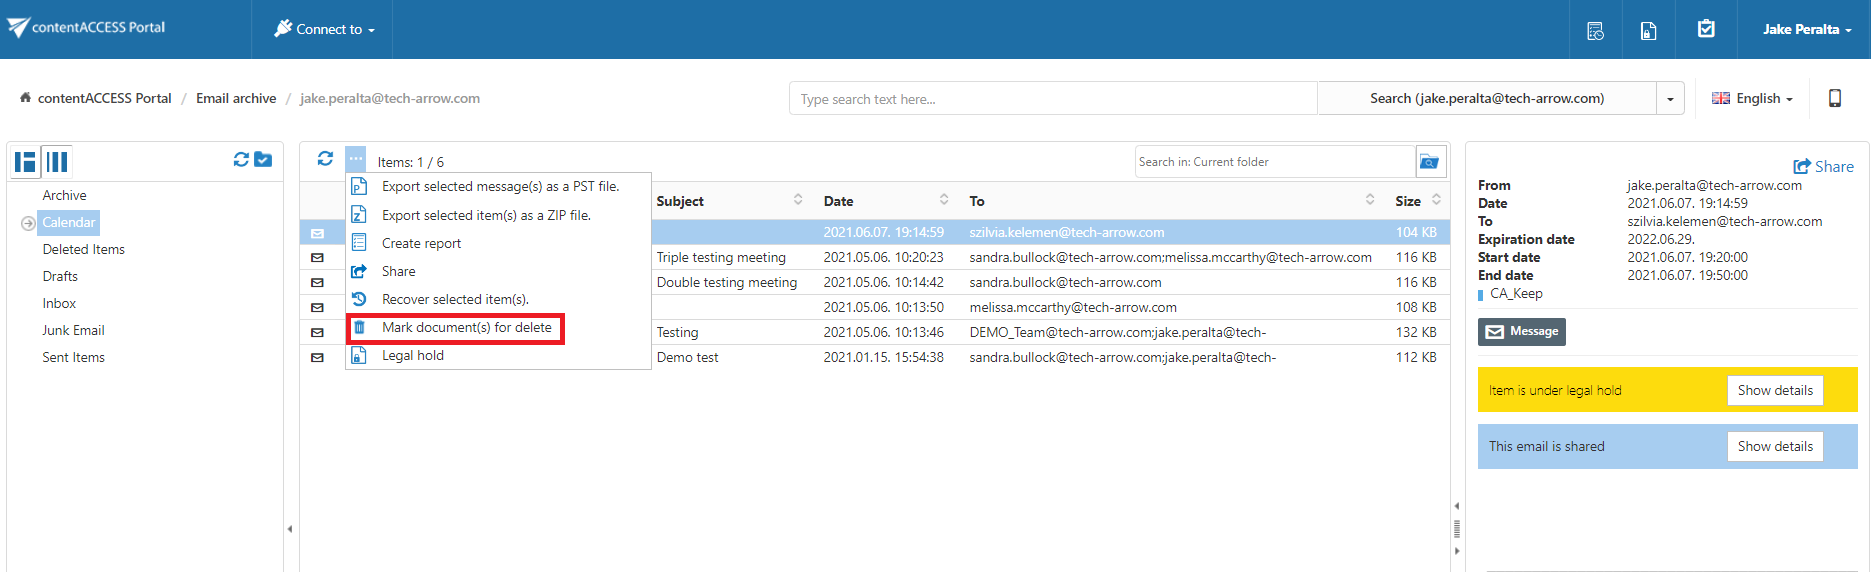This screenshot has width=1871, height=572.
Task: Select Mark document(s) for delete
Action: [x=466, y=328]
